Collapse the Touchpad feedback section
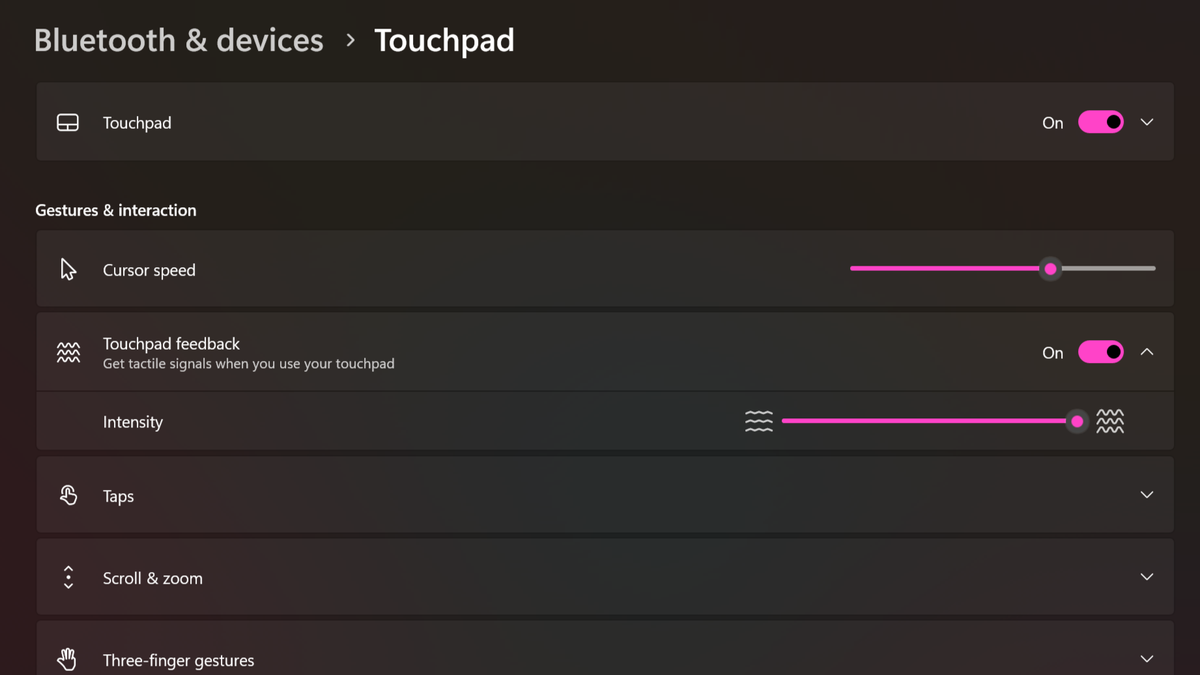 point(1146,352)
